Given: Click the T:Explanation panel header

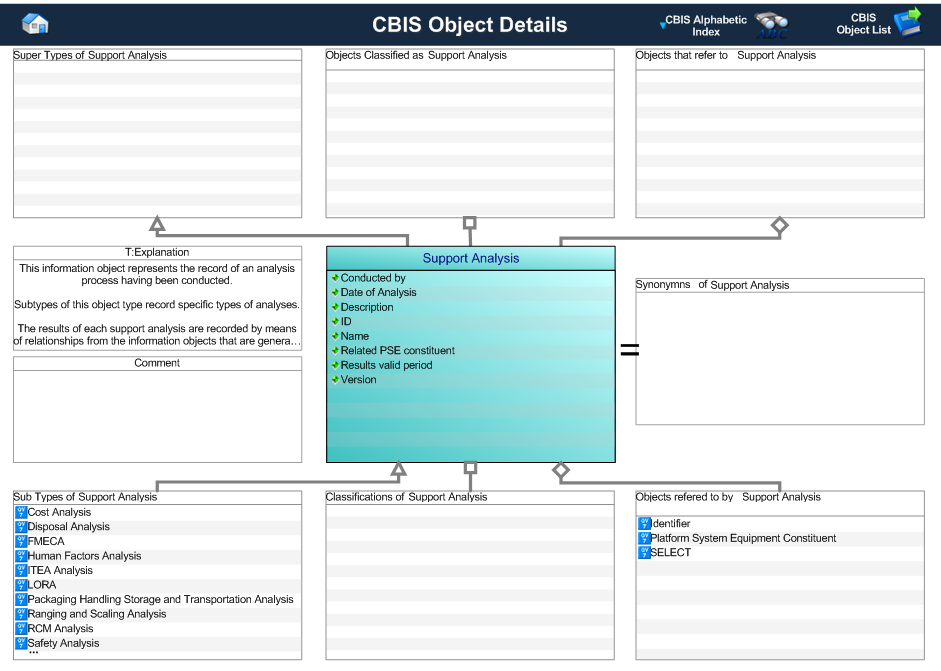Looking at the screenshot, I should point(157,253).
